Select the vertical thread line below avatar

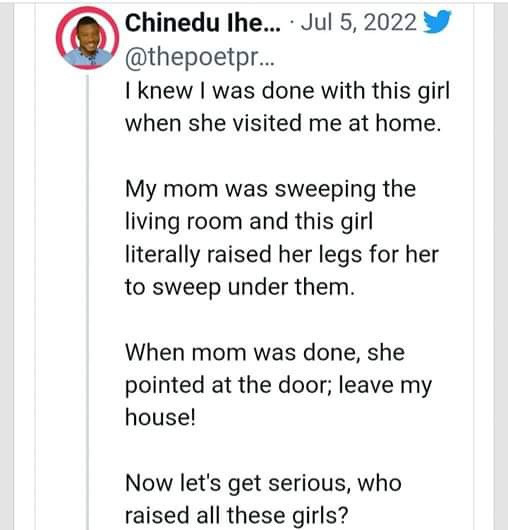tap(88, 302)
